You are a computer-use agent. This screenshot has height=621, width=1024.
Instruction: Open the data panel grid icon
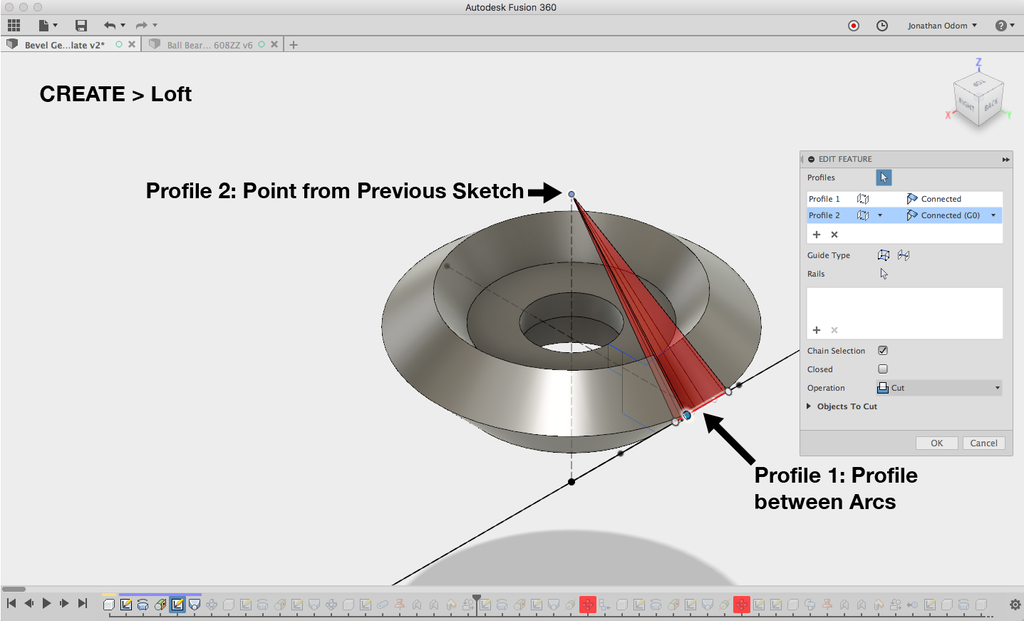click(x=14, y=25)
